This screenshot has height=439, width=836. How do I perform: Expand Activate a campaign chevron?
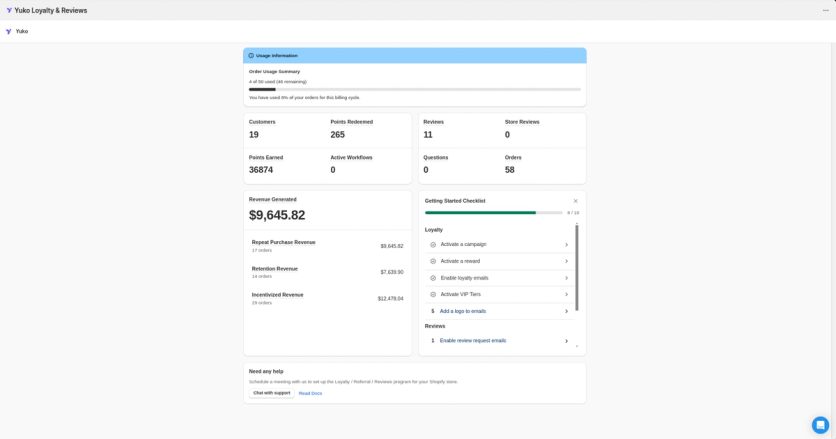point(566,245)
